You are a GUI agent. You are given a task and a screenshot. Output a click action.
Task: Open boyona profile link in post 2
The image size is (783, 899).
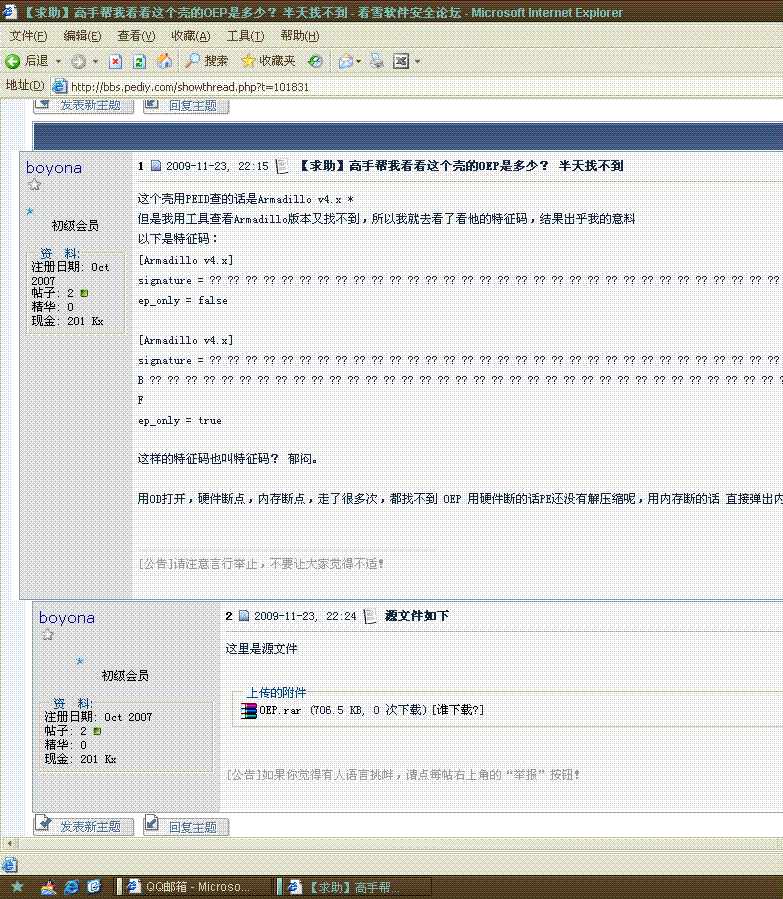tap(67, 618)
